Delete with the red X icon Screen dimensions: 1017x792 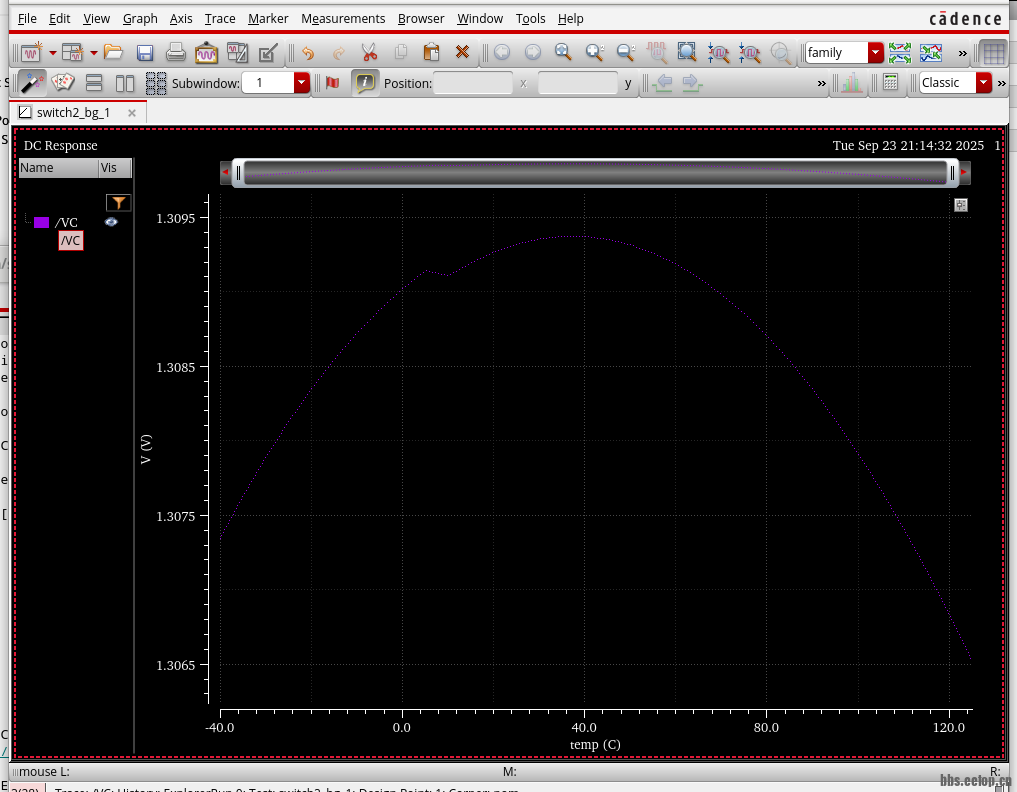tap(462, 52)
